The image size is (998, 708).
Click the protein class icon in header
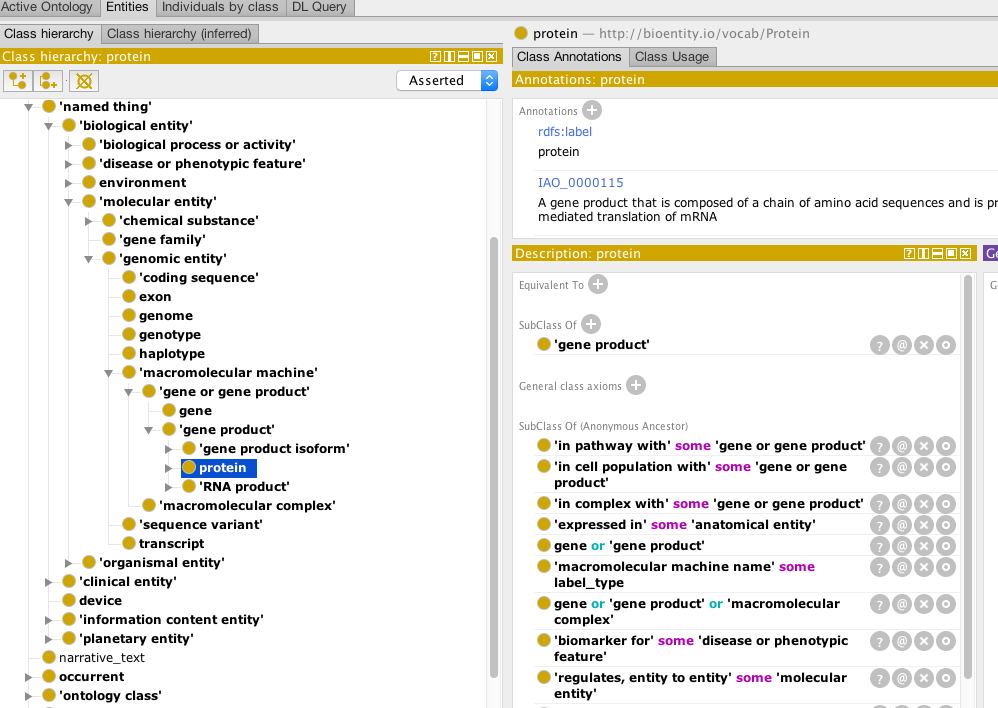521,33
